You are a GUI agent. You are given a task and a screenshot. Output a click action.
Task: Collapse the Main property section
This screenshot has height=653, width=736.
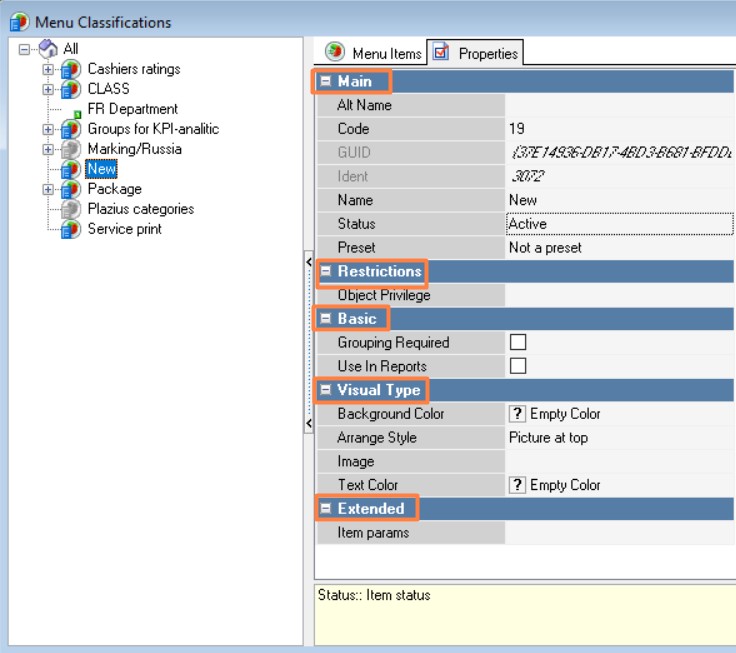325,81
